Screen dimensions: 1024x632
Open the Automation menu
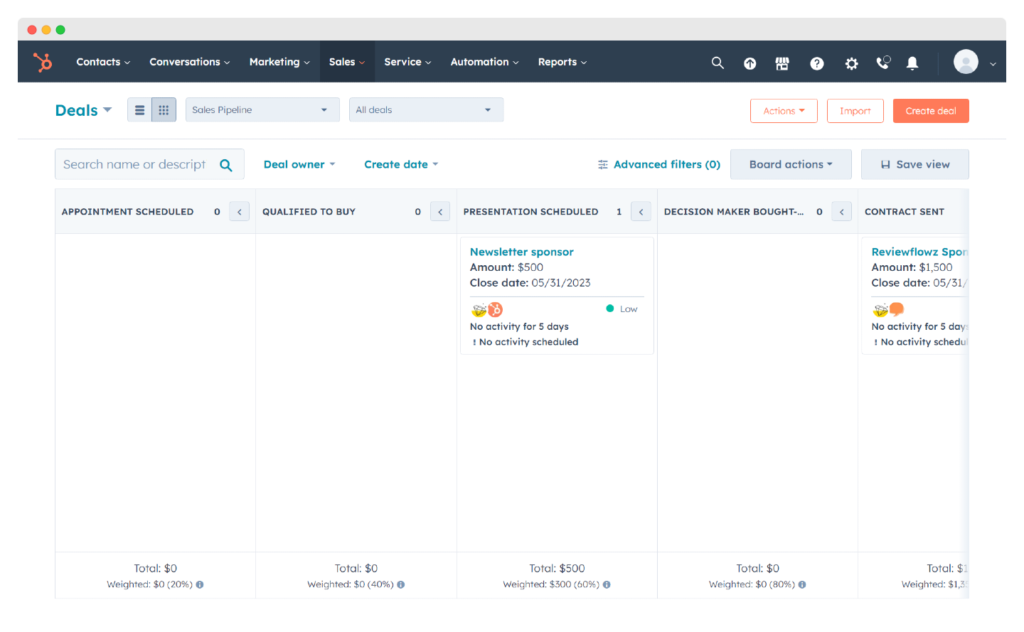[x=483, y=61]
